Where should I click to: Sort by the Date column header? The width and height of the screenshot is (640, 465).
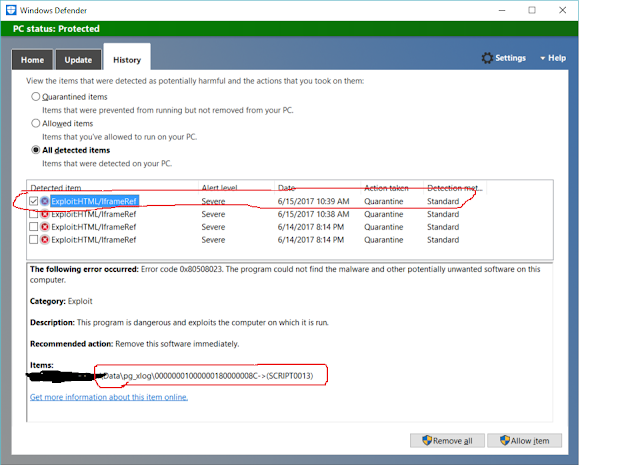[x=318, y=187]
